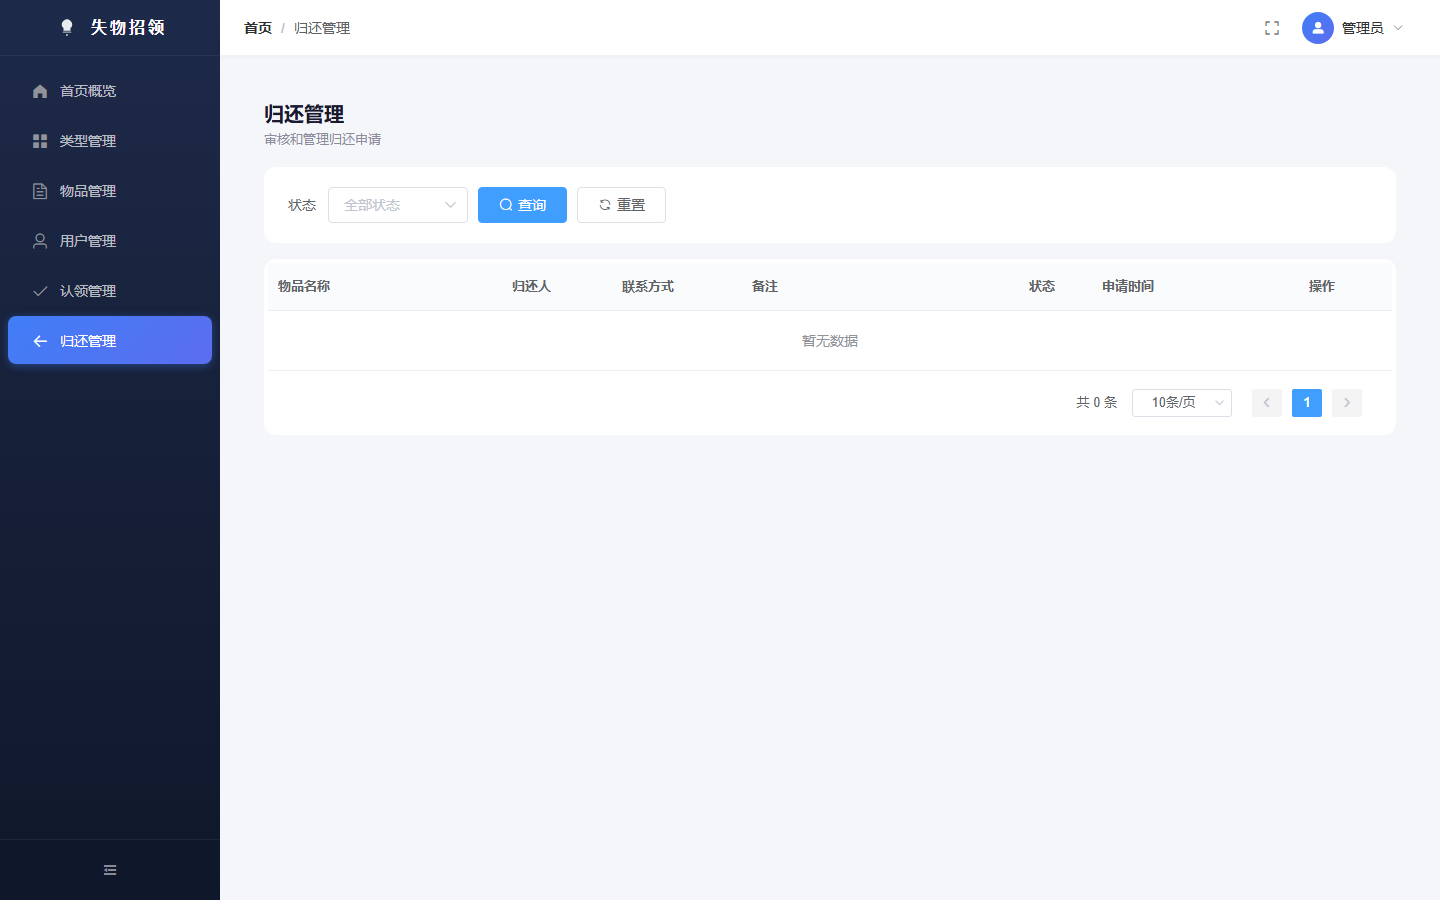Click the person icon beside 用户管理
Image resolution: width=1440 pixels, height=900 pixels.
pos(40,241)
